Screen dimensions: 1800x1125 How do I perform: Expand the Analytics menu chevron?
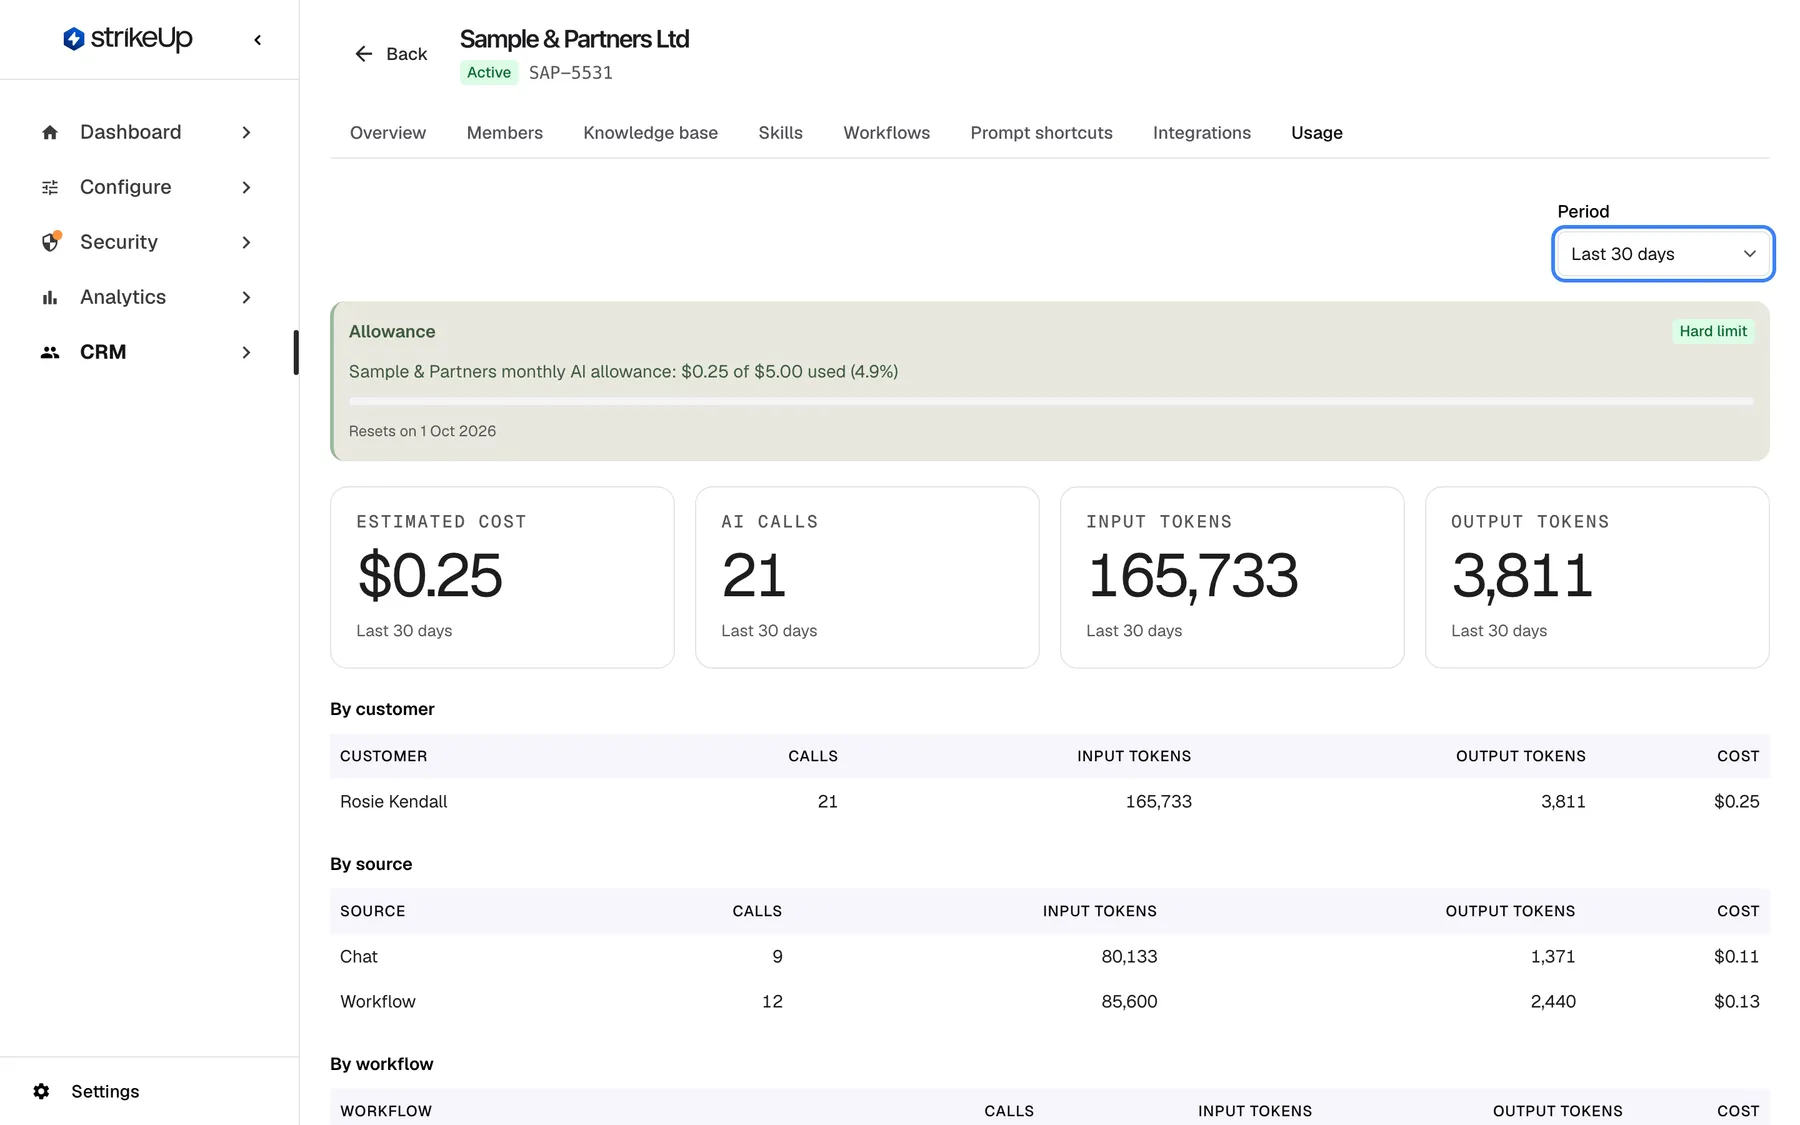(246, 297)
